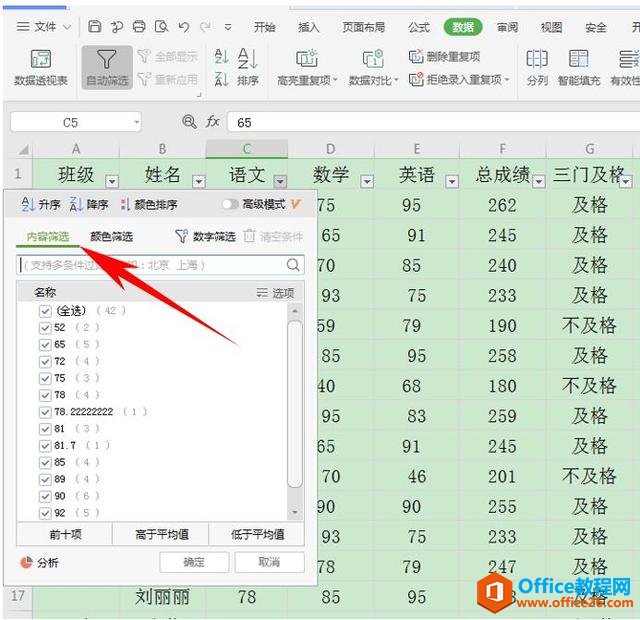Expand the 姓名 column filter arrow
The width and height of the screenshot is (640, 620).
tap(198, 182)
